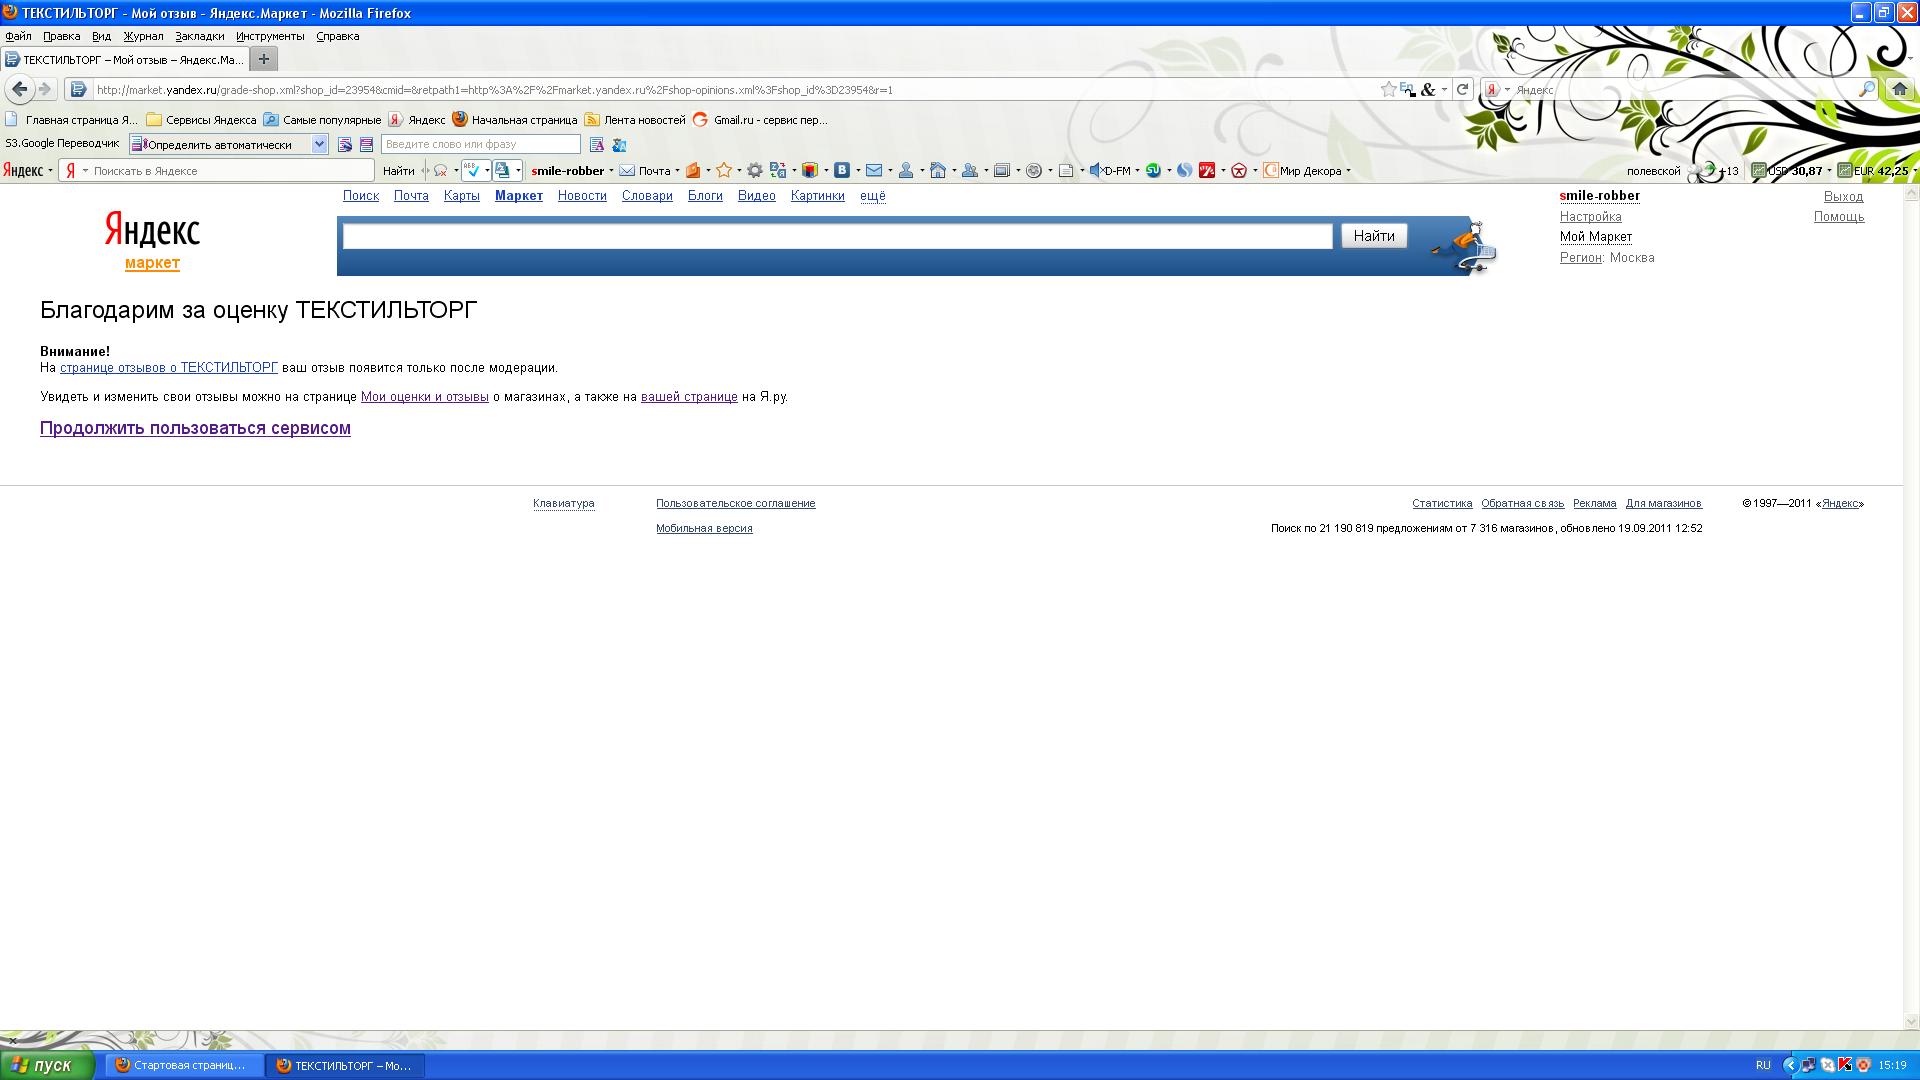Viewport: 1920px width, 1080px height.
Task: Expand the smile-robber account dropdown arrow
Action: pos(611,171)
